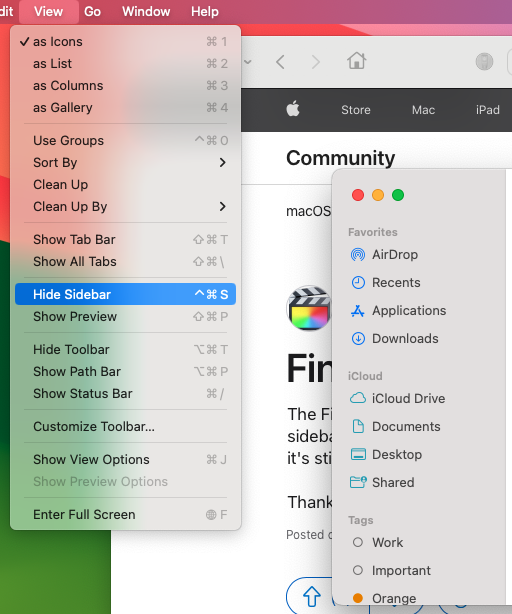Open the Mac link in Apple nav

coord(423,110)
